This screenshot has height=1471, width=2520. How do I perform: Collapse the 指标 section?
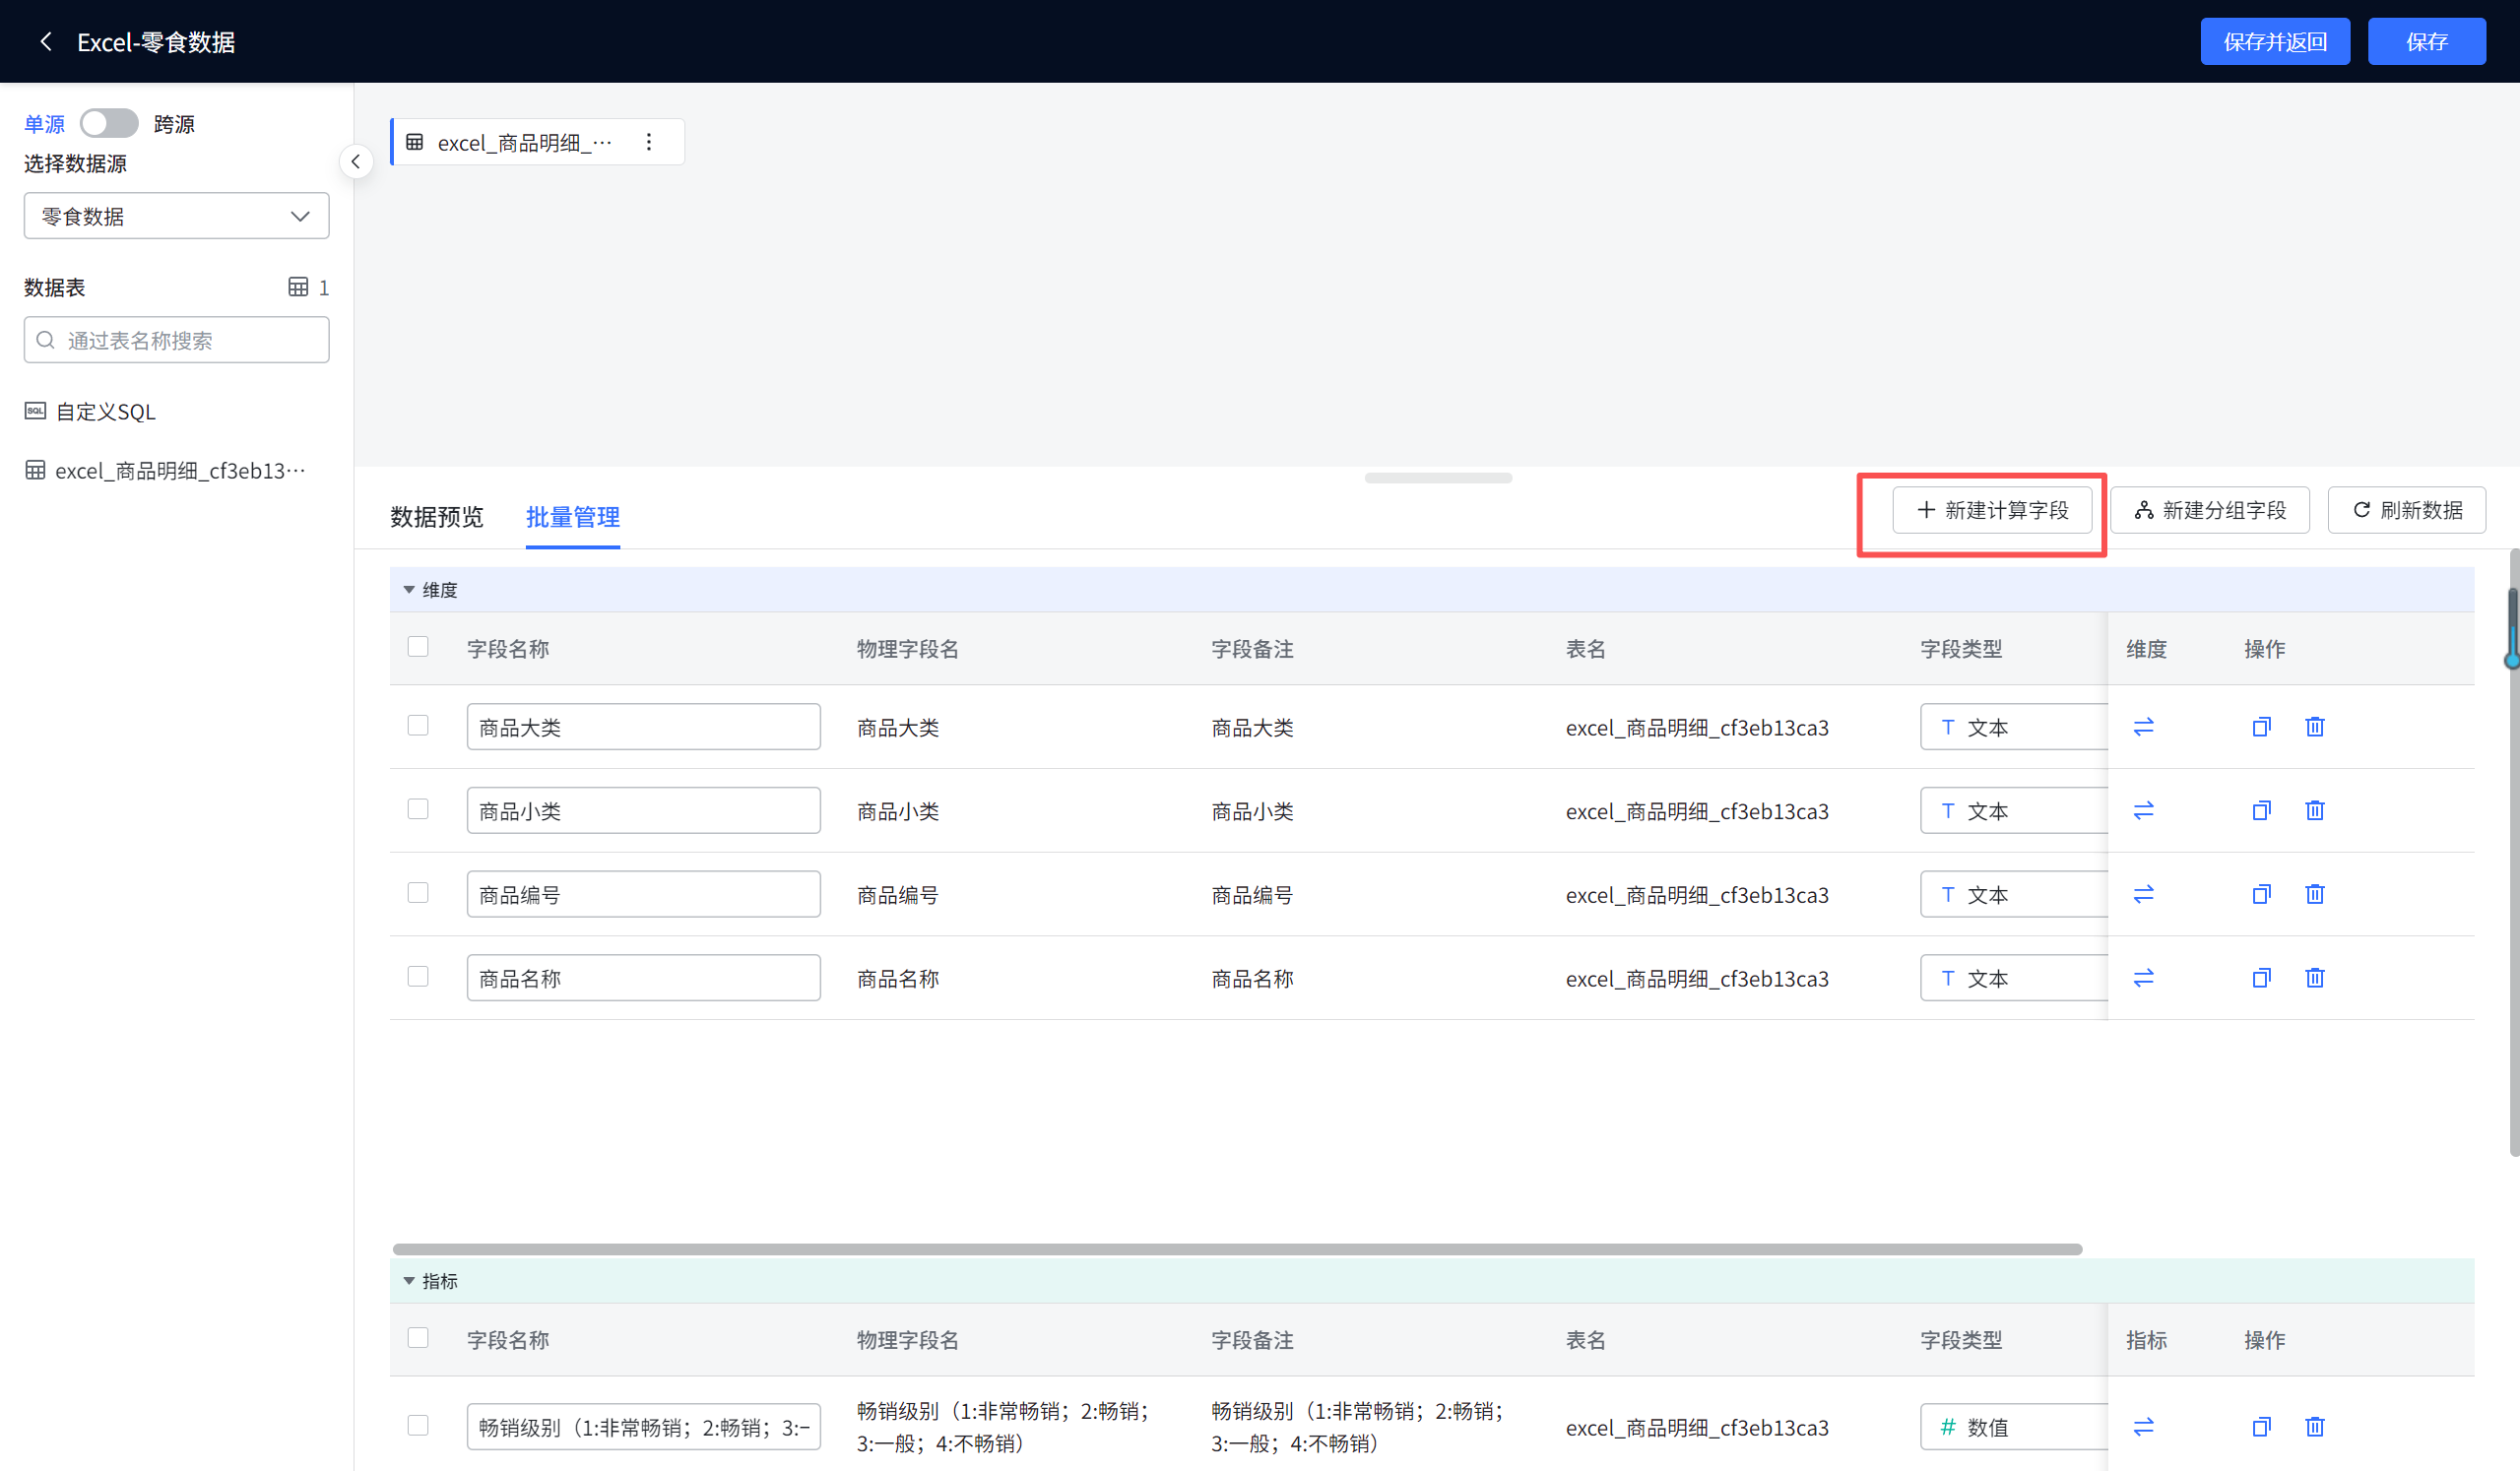click(409, 1281)
